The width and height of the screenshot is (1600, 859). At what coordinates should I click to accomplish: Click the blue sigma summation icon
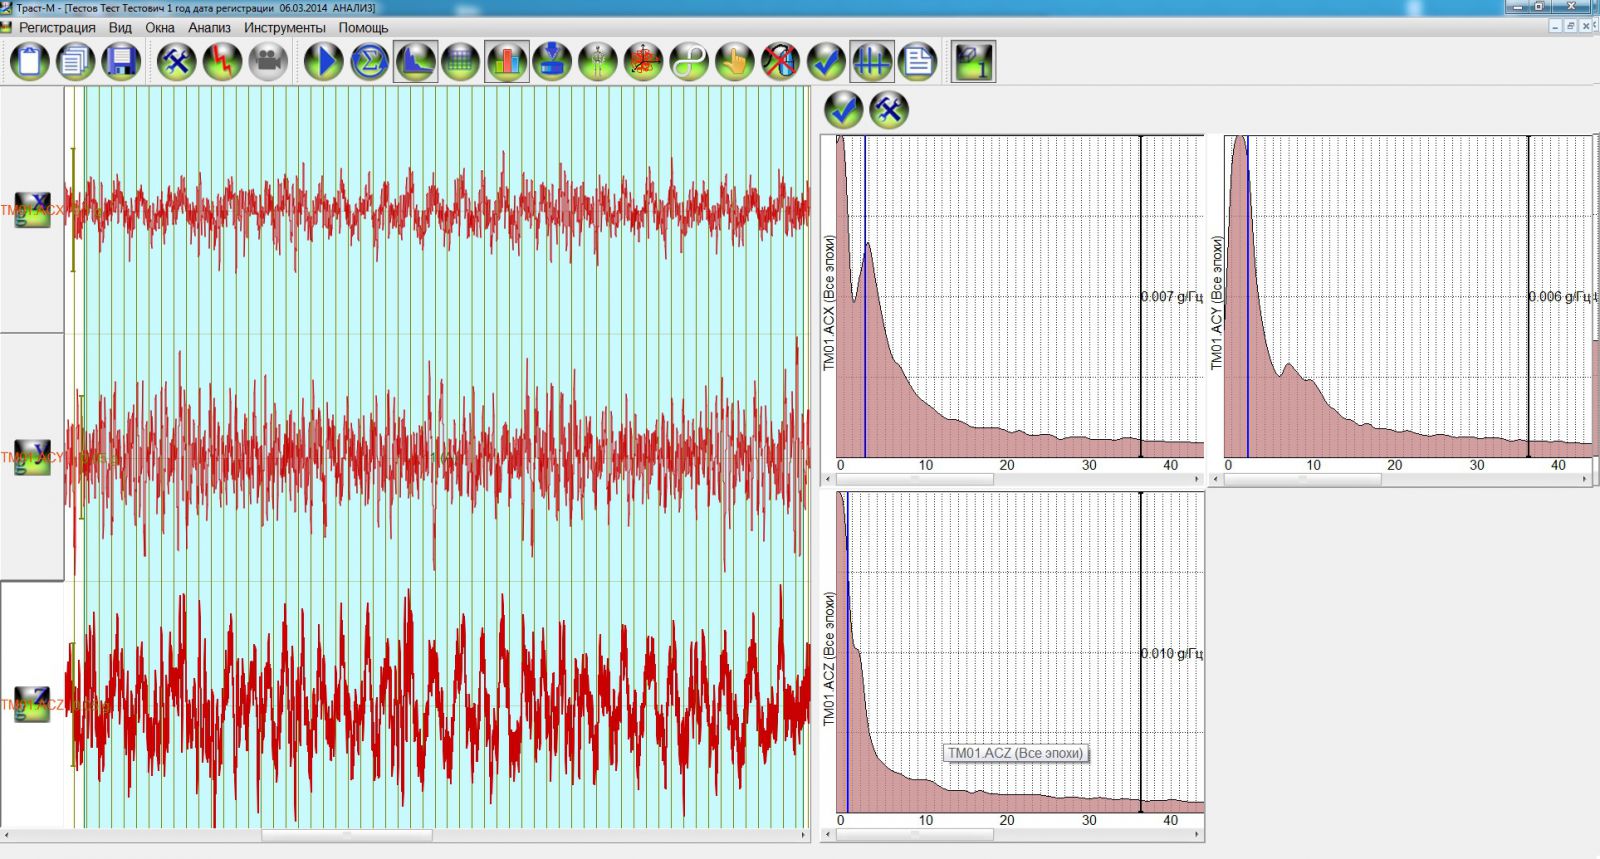369,62
